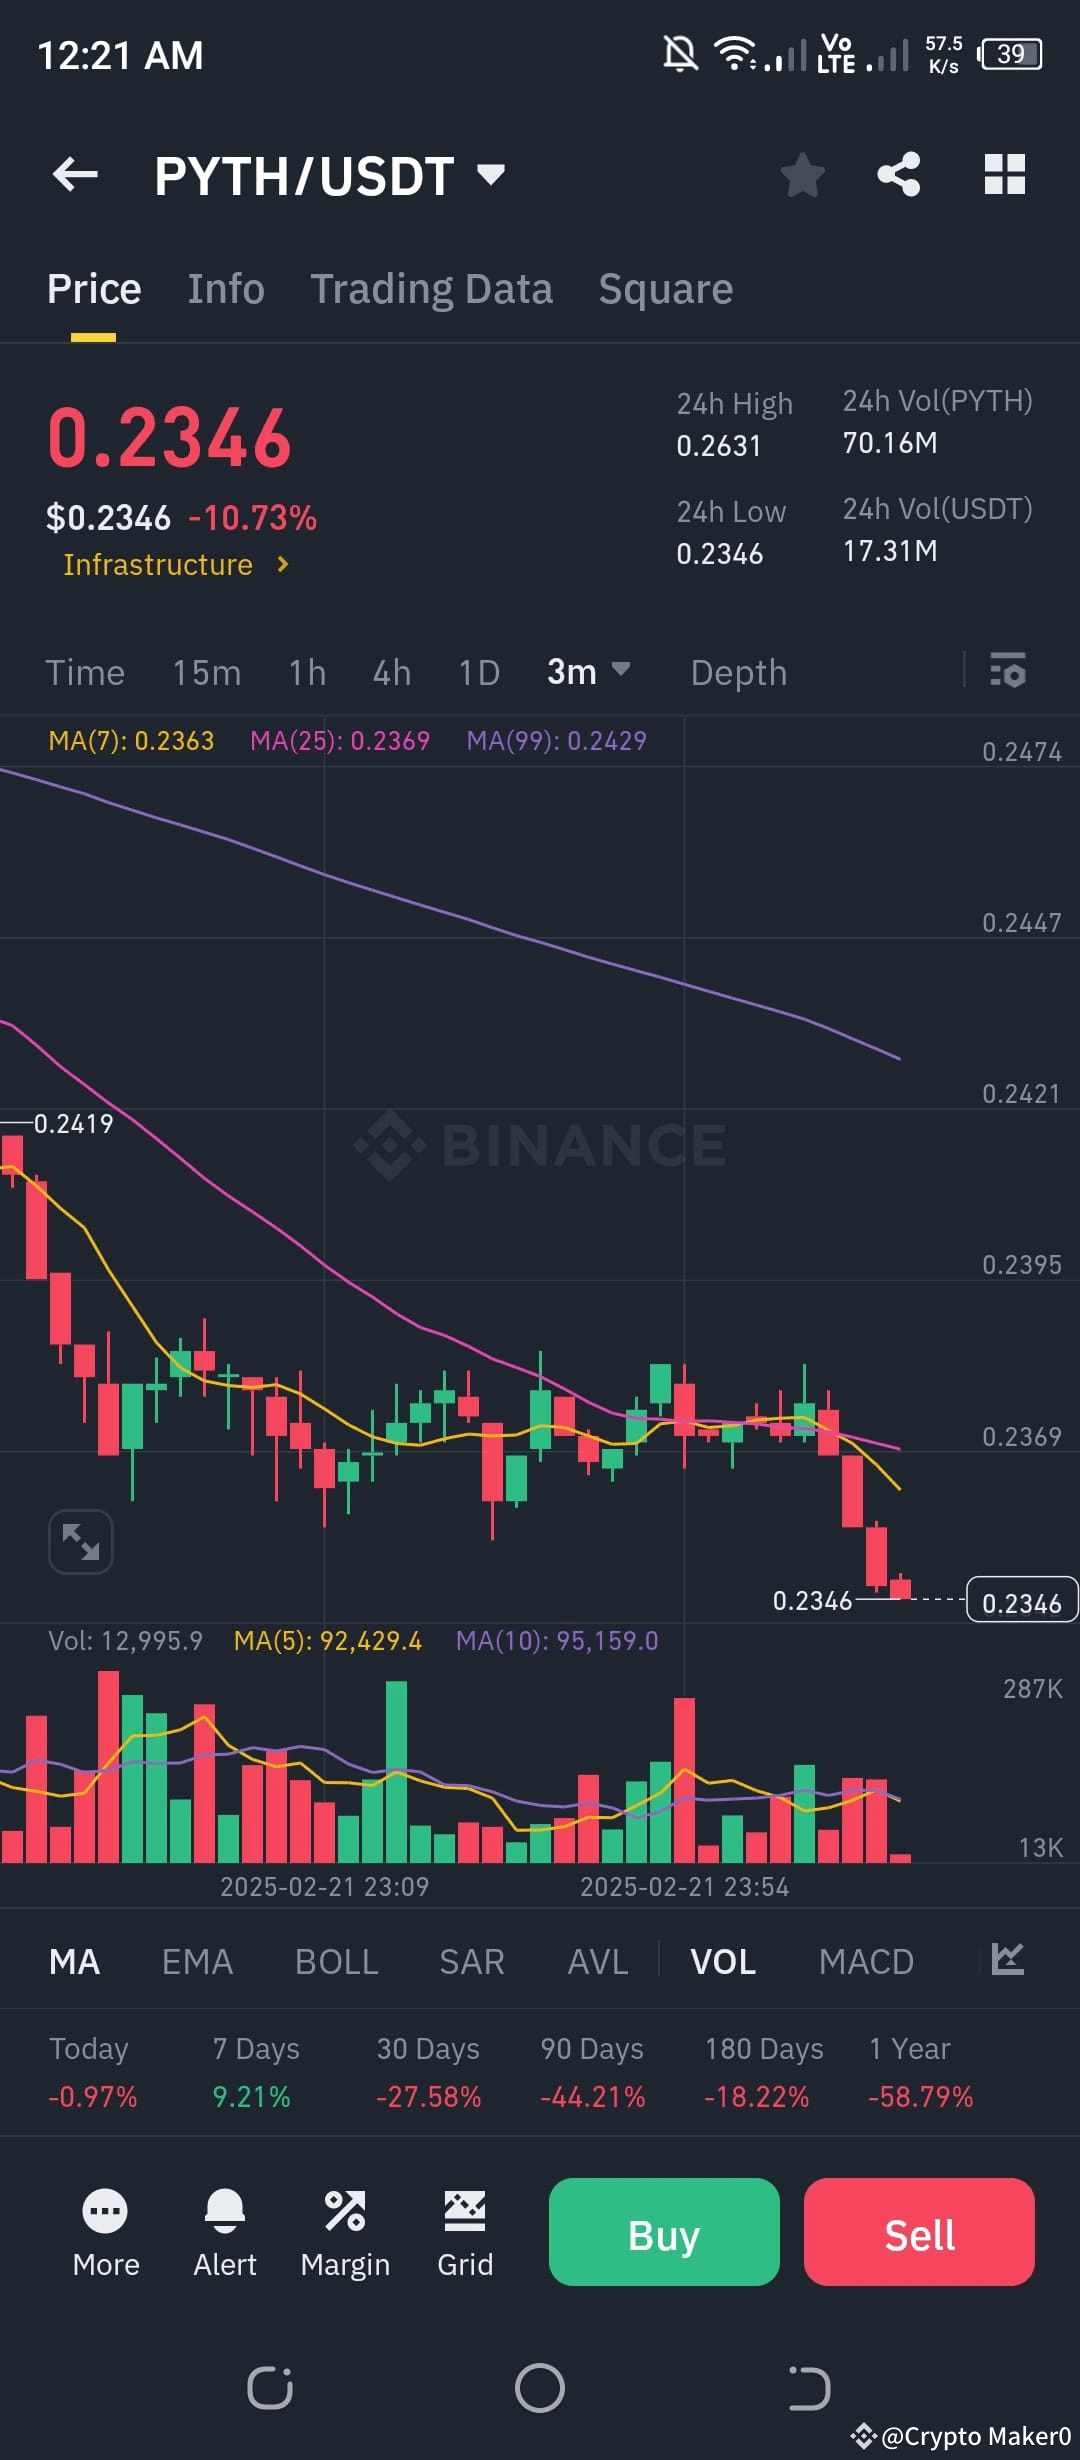
Task: Expand chart to fullscreen with arrows icon
Action: (x=80, y=1541)
